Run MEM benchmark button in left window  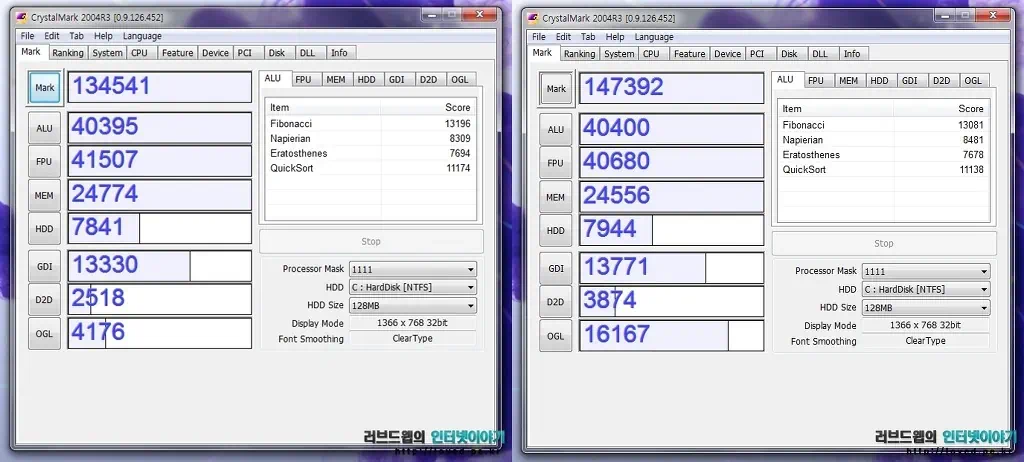pyautogui.click(x=44, y=195)
